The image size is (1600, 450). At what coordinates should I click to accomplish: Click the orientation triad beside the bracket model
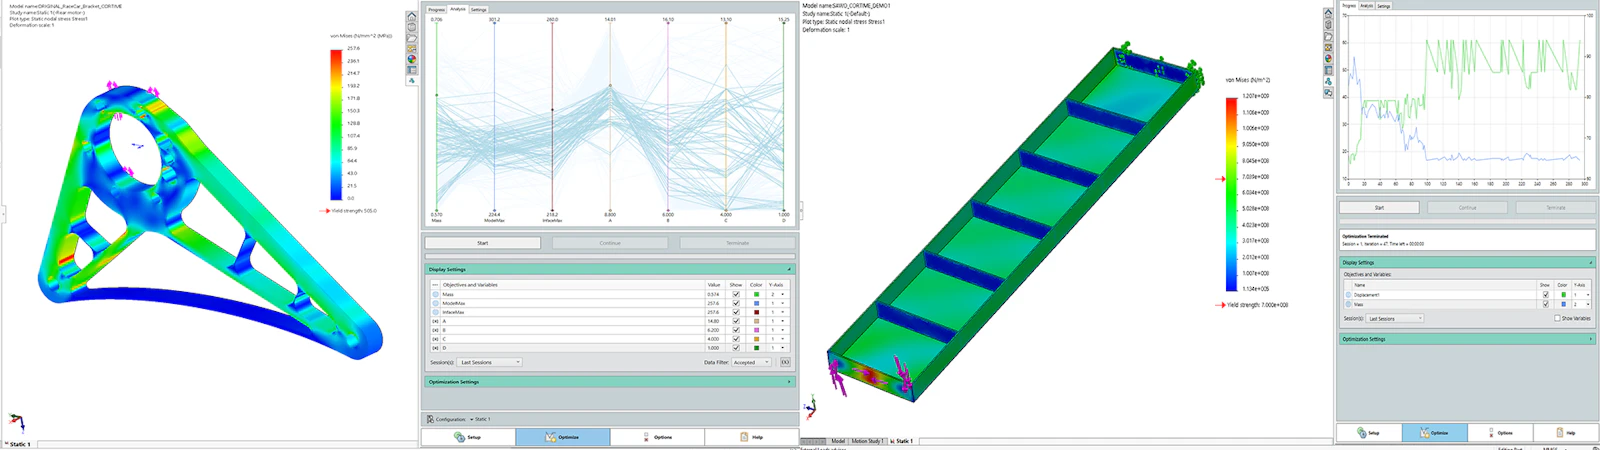coord(16,422)
